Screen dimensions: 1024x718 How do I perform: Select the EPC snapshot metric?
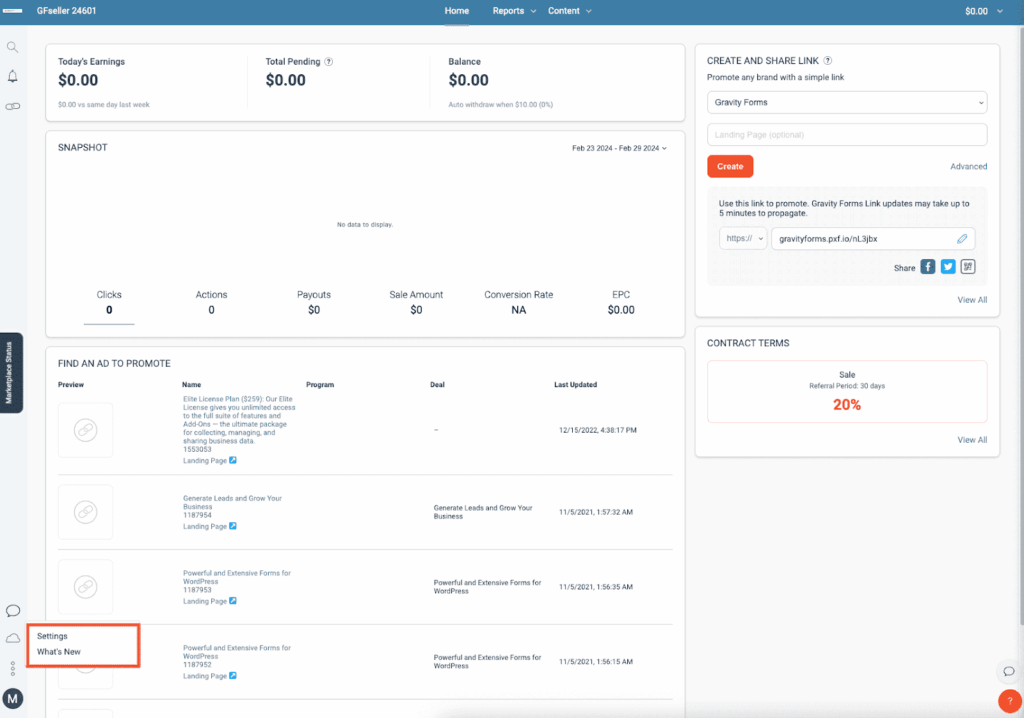pyautogui.click(x=621, y=302)
